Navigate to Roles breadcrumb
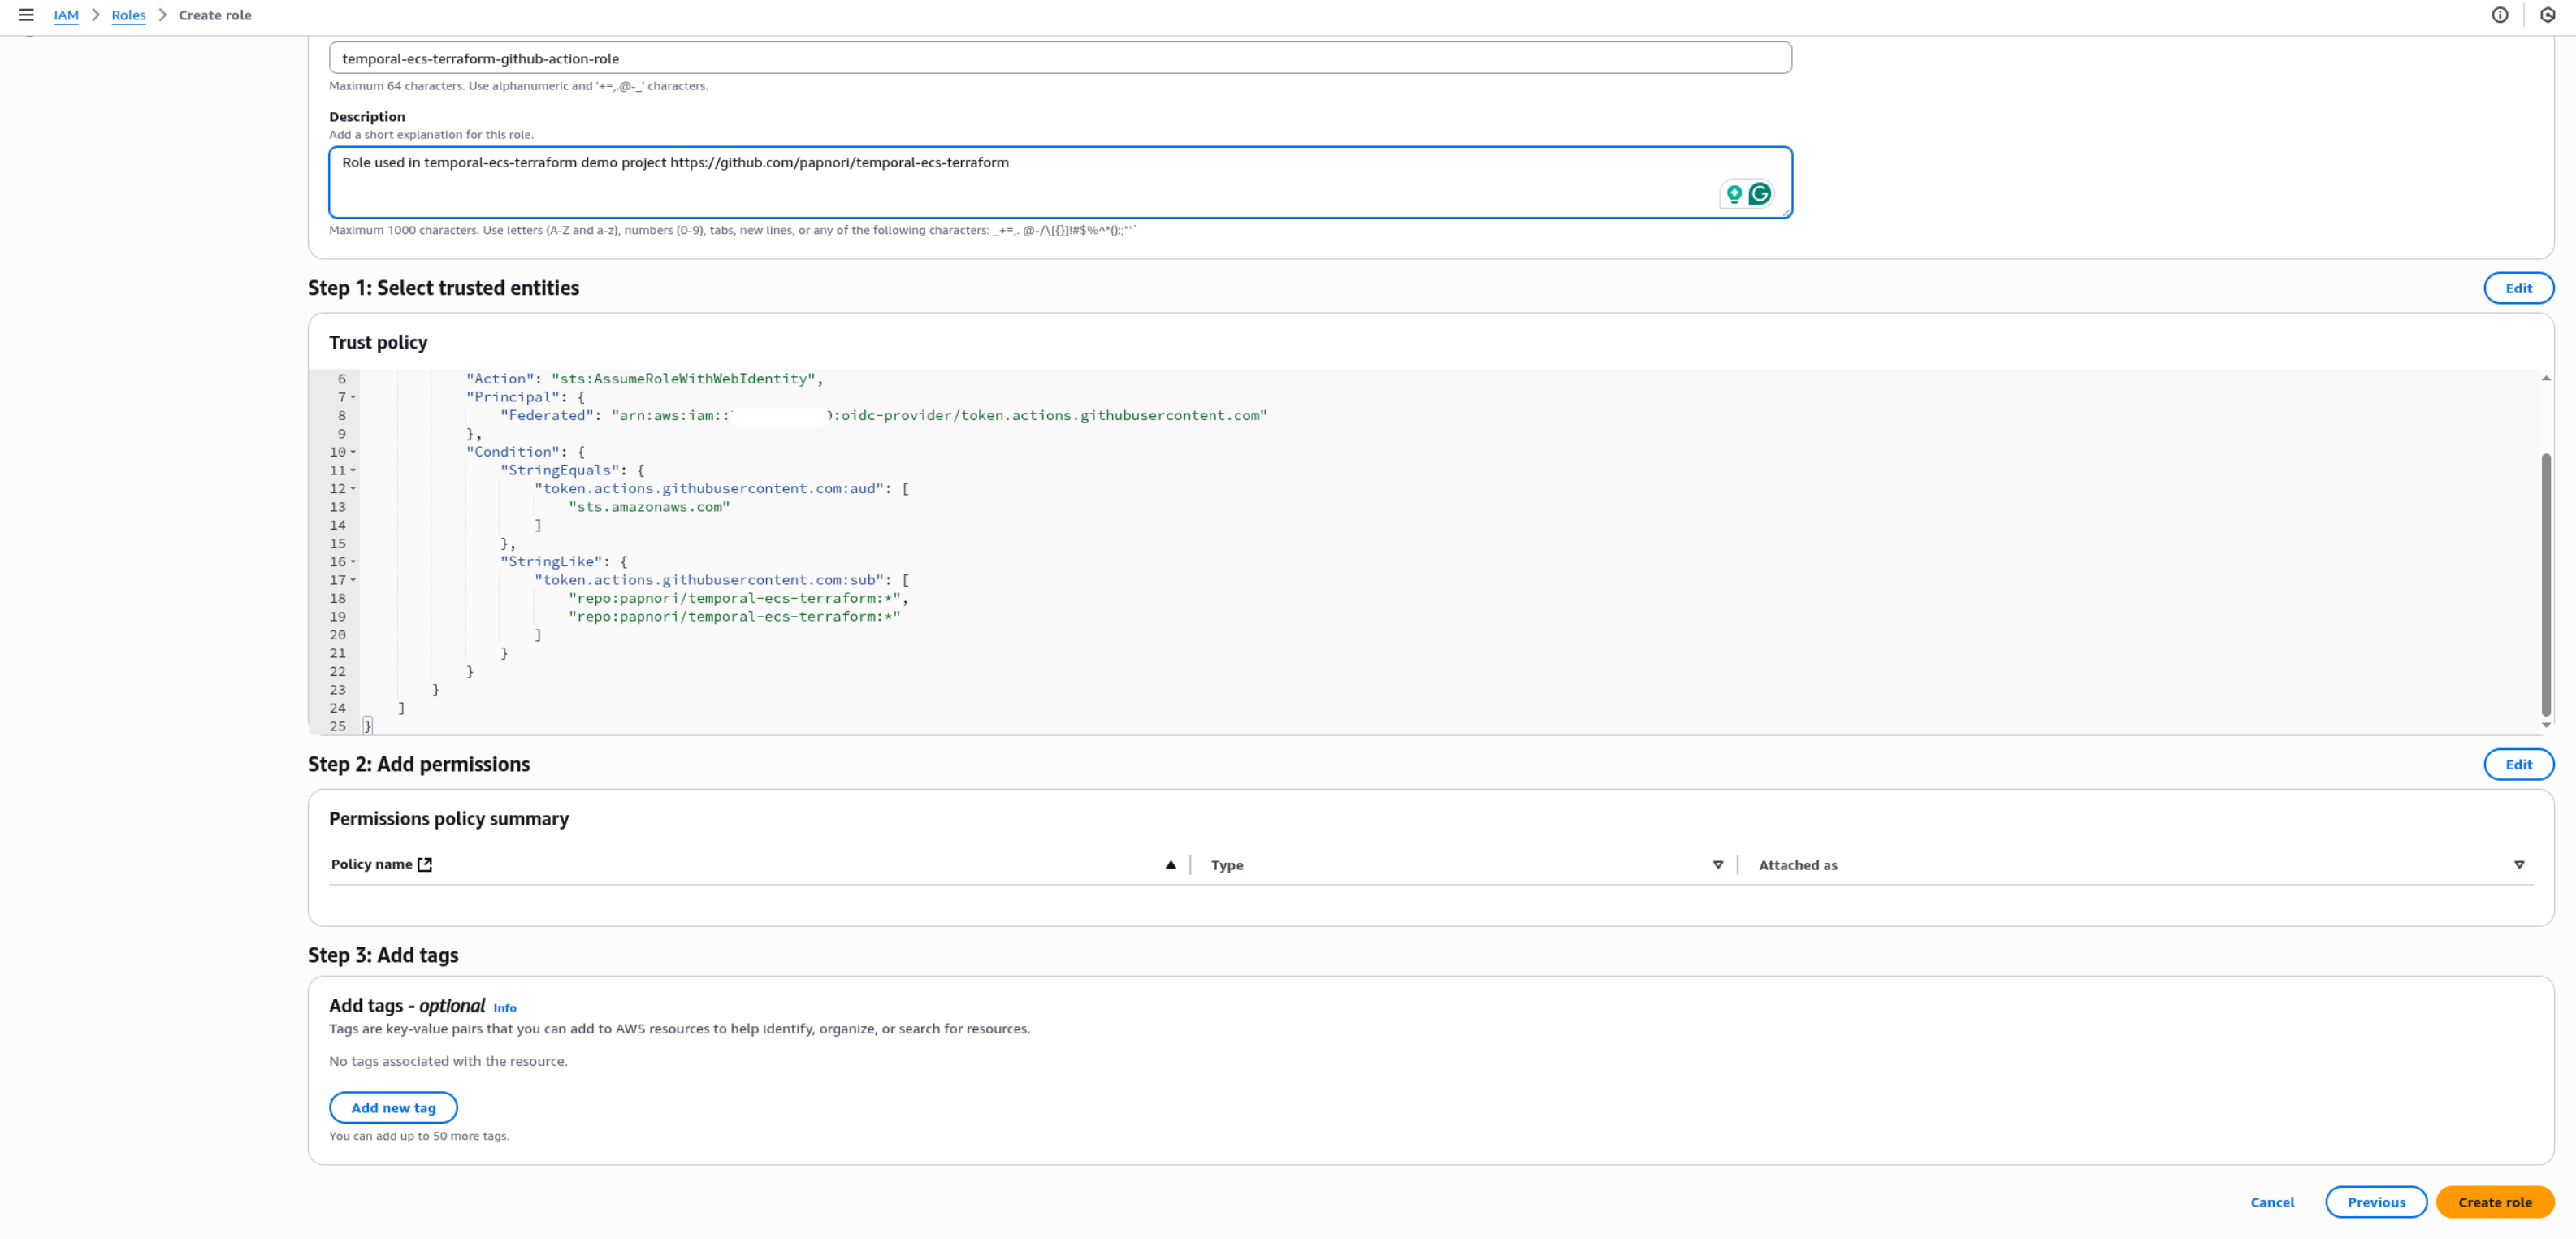This screenshot has height=1239, width=2576. point(128,15)
